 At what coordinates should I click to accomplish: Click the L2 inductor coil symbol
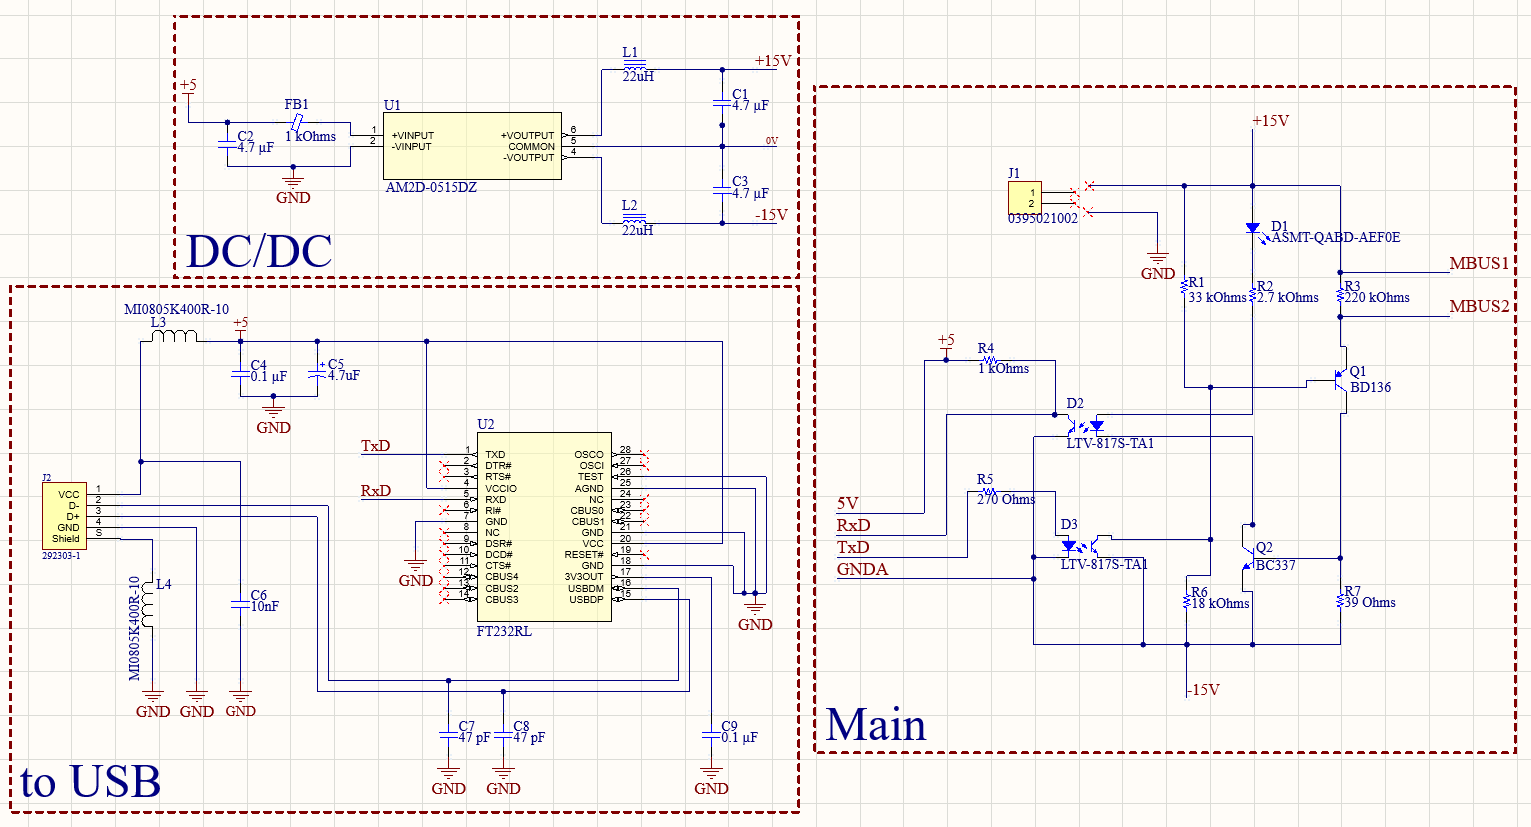coord(634,220)
